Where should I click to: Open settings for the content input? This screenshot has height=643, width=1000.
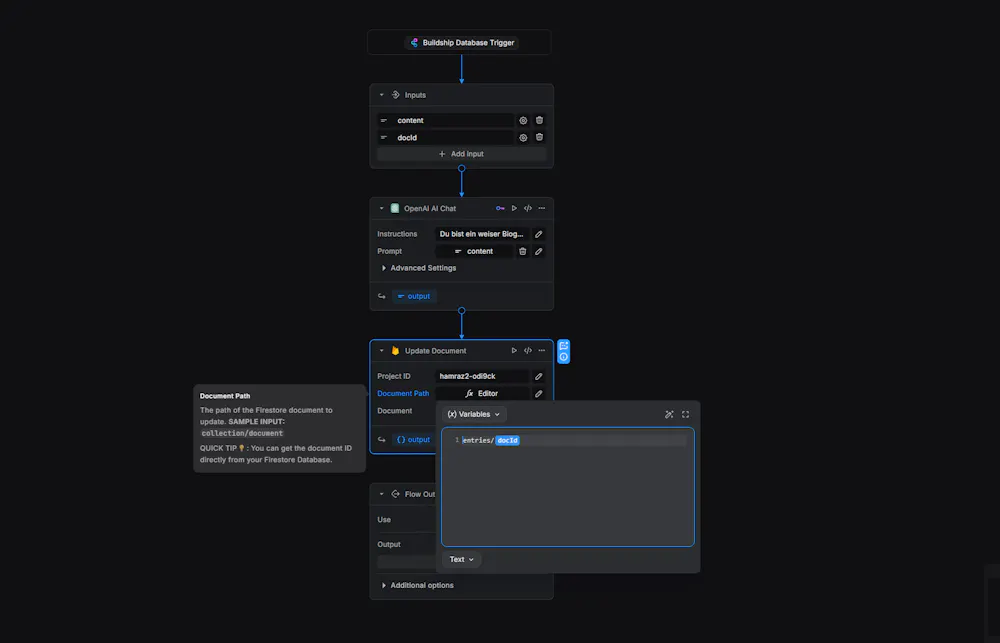523,121
